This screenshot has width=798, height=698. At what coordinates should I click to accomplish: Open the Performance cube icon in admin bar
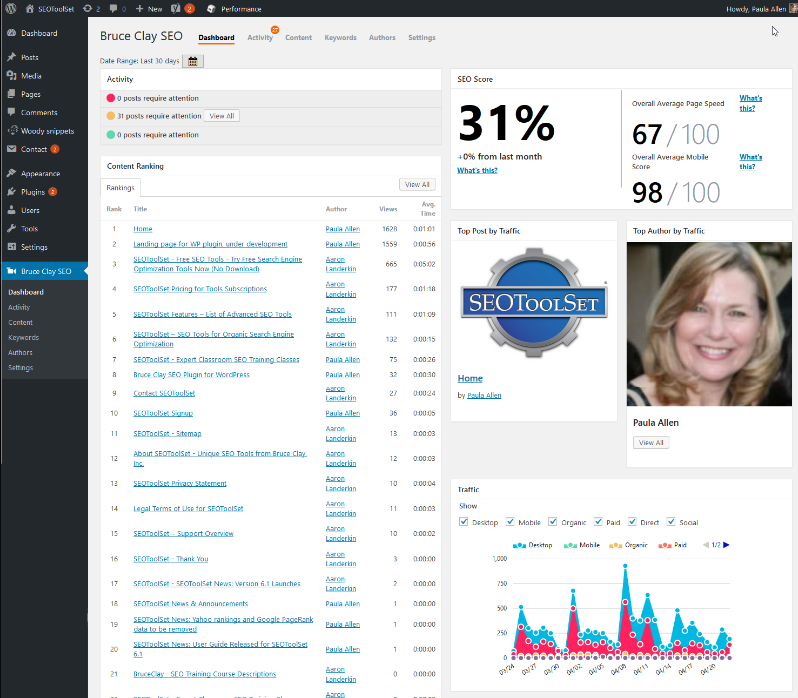pyautogui.click(x=211, y=9)
